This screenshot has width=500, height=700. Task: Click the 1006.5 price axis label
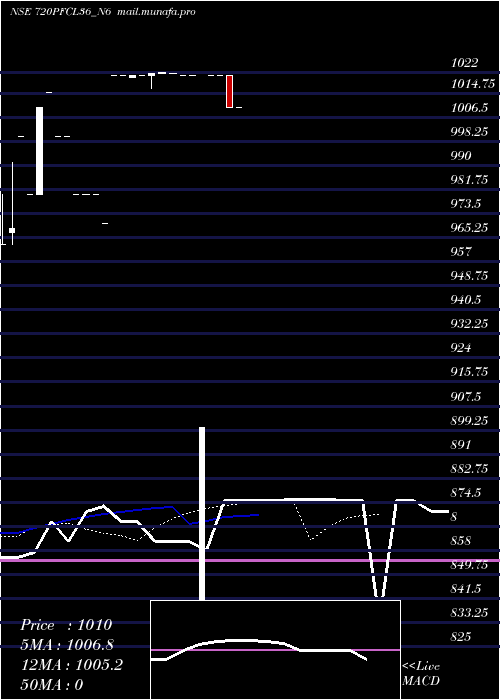[469, 108]
